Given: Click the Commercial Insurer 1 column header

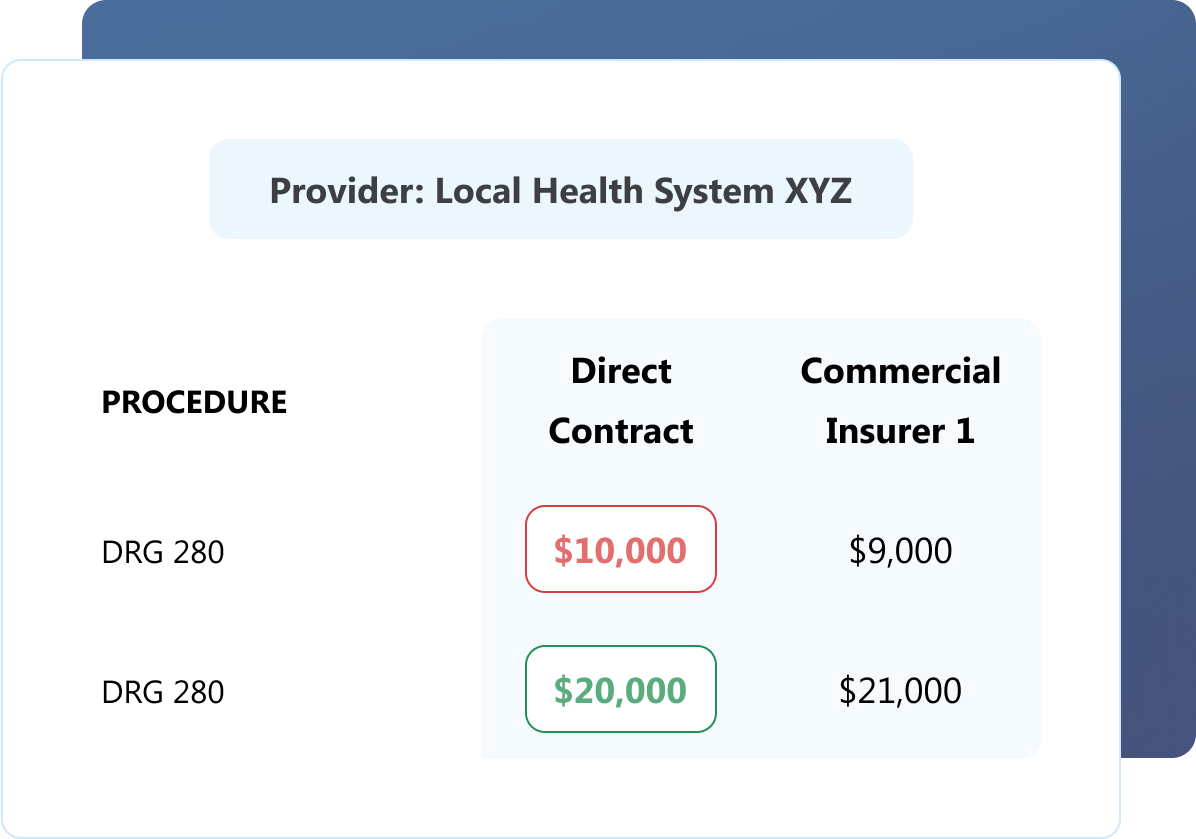Looking at the screenshot, I should click(900, 401).
